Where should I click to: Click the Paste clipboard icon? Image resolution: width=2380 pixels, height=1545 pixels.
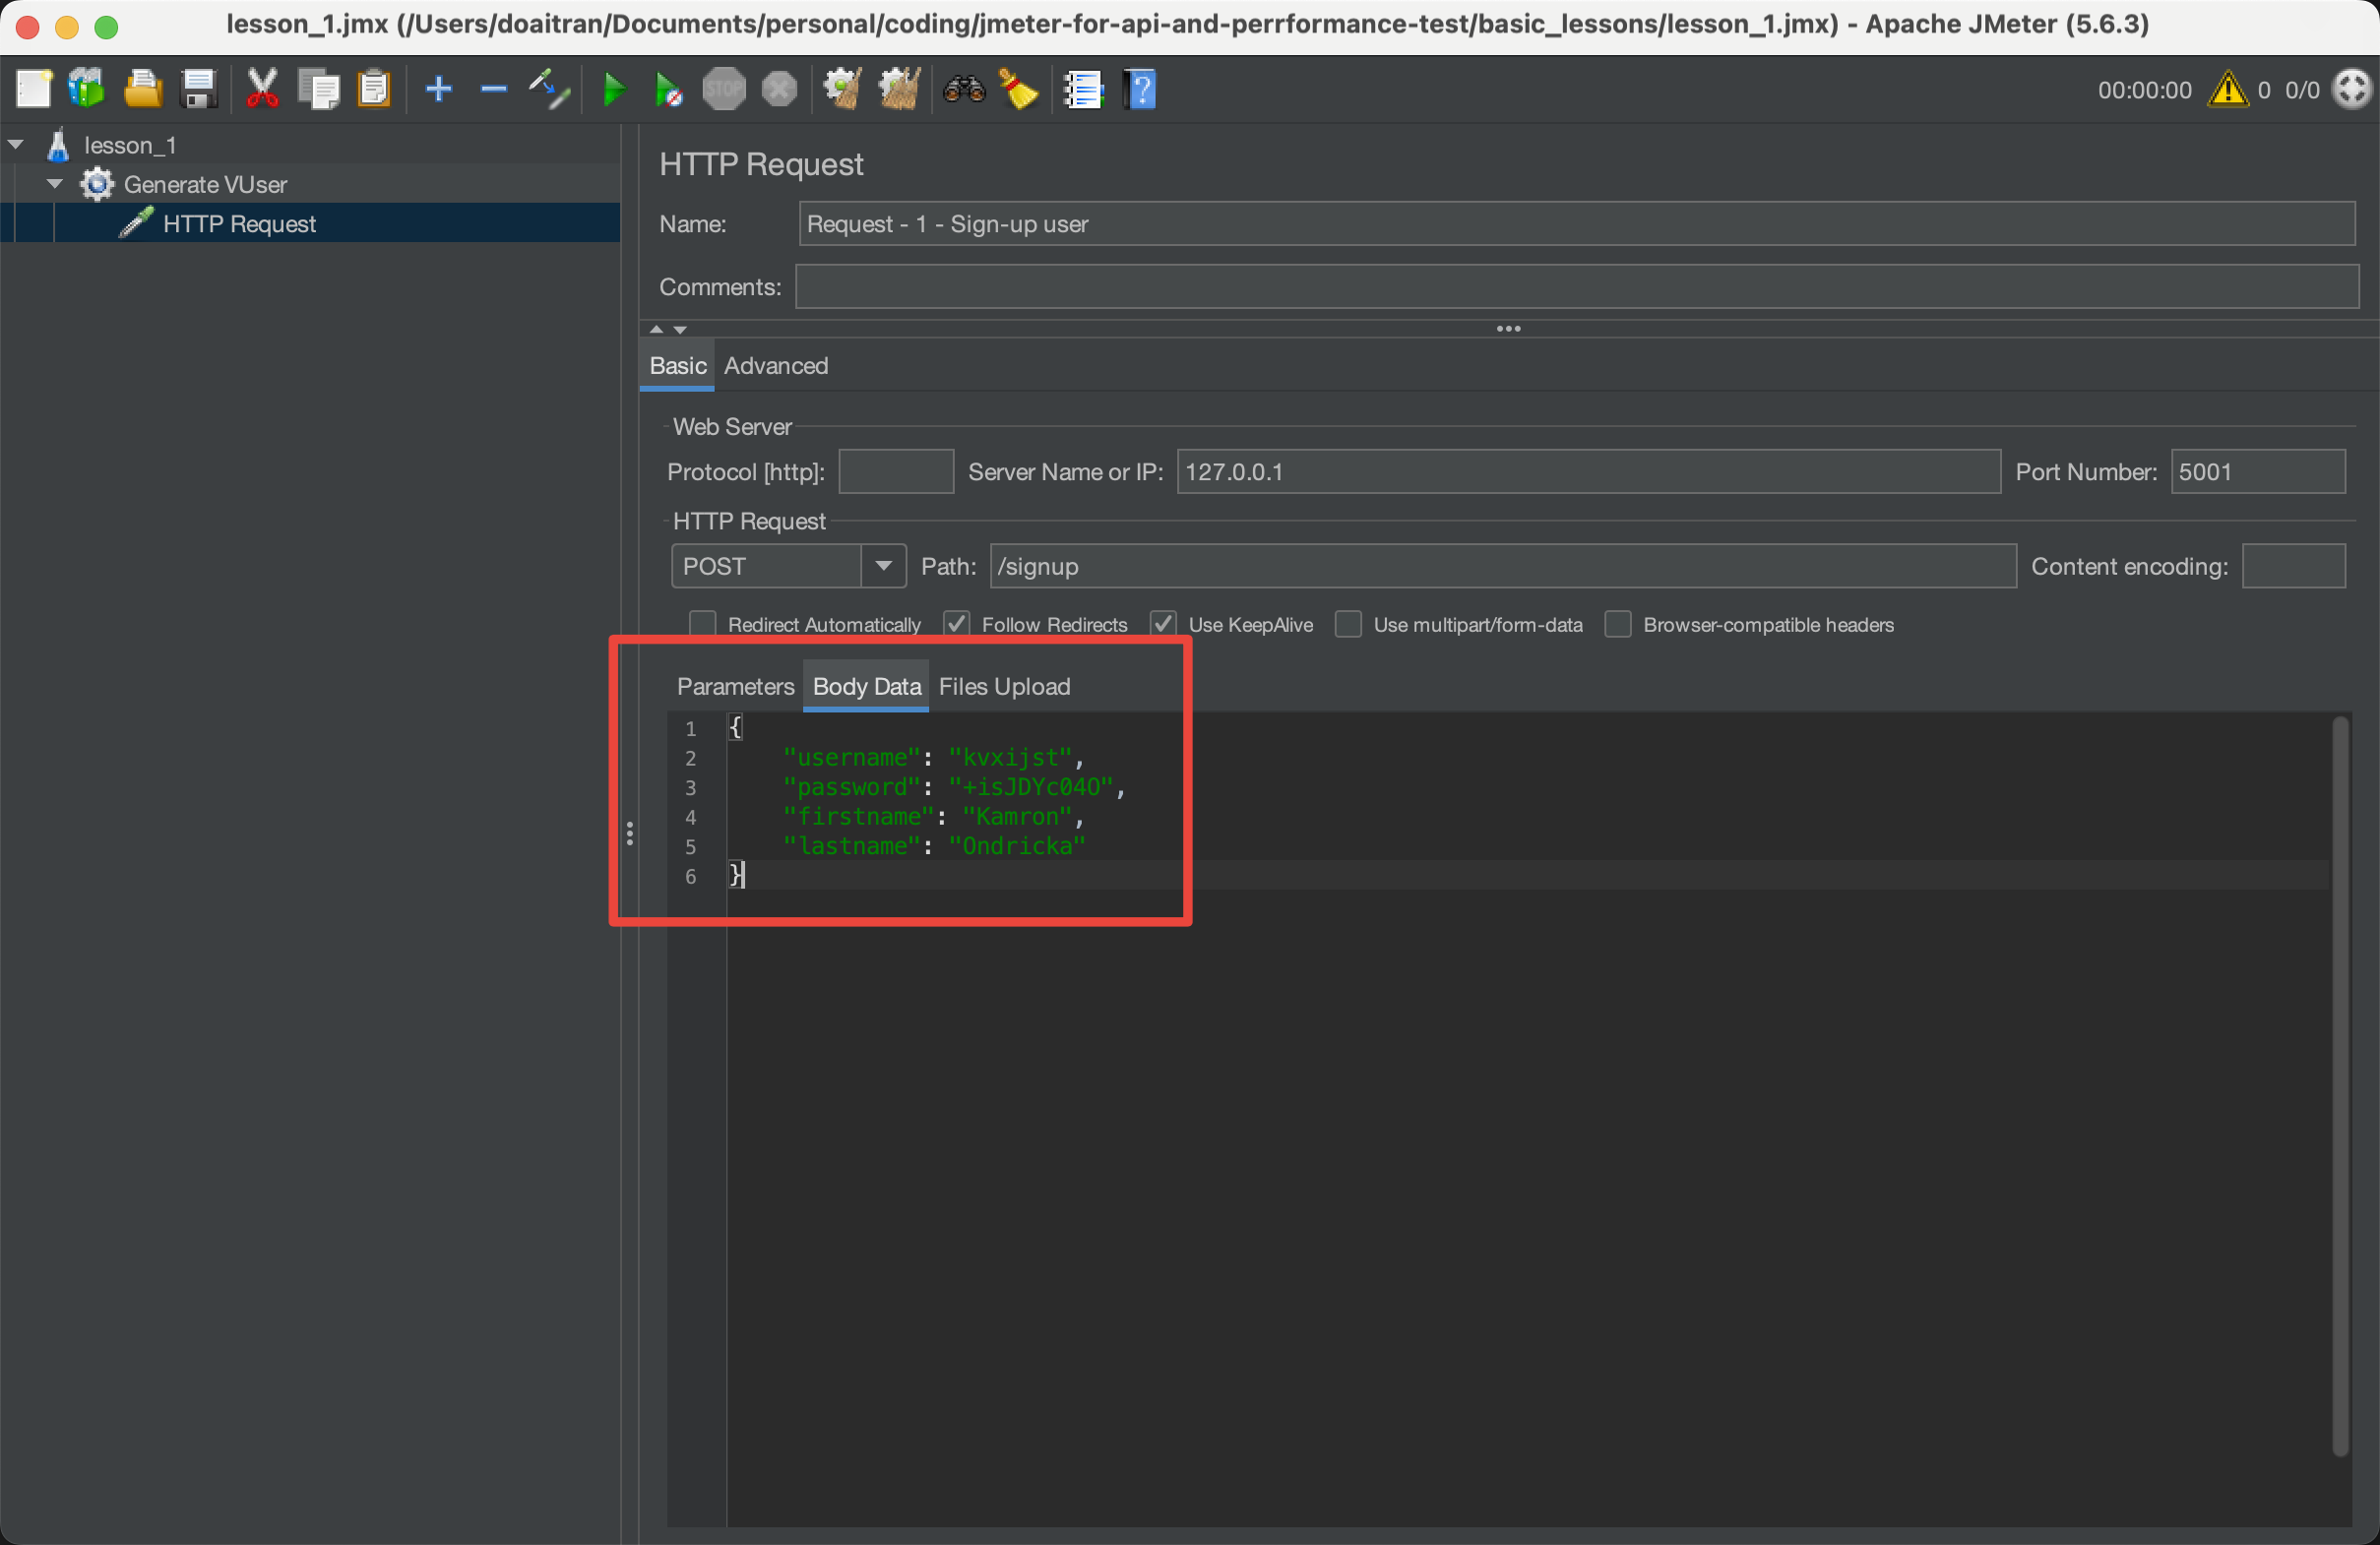374,89
